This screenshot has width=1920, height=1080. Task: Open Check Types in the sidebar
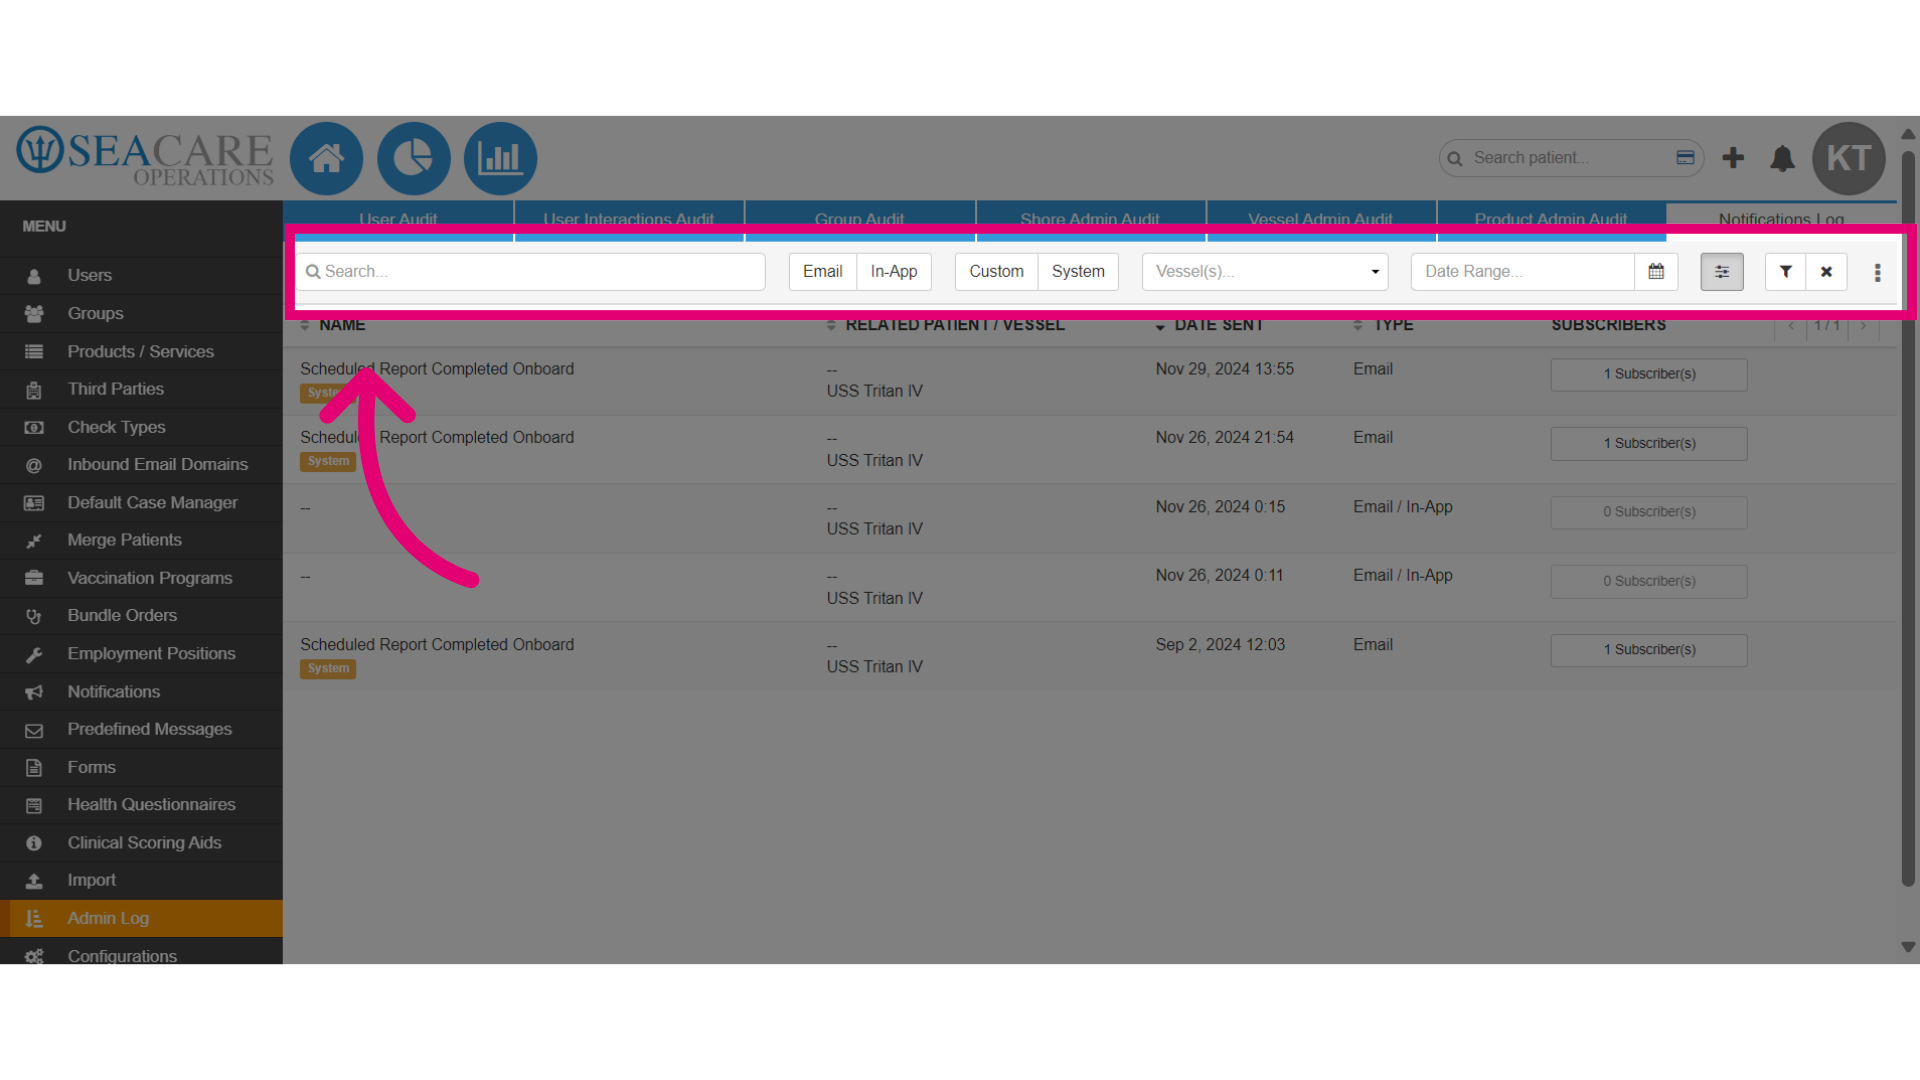tap(141, 427)
